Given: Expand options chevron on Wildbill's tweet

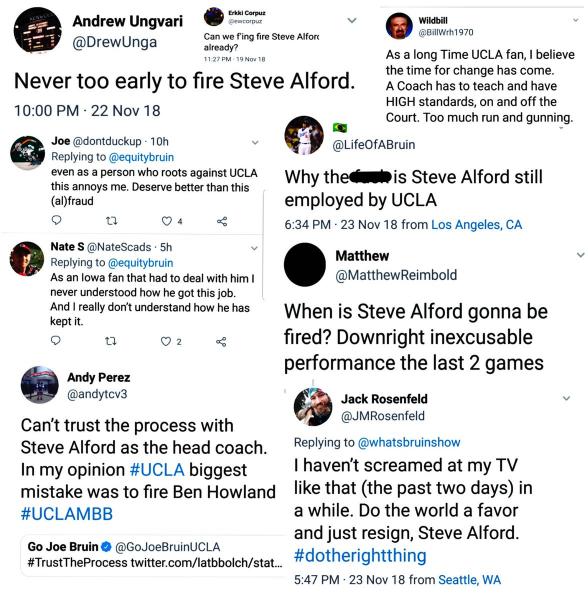Looking at the screenshot, I should (x=575, y=20).
